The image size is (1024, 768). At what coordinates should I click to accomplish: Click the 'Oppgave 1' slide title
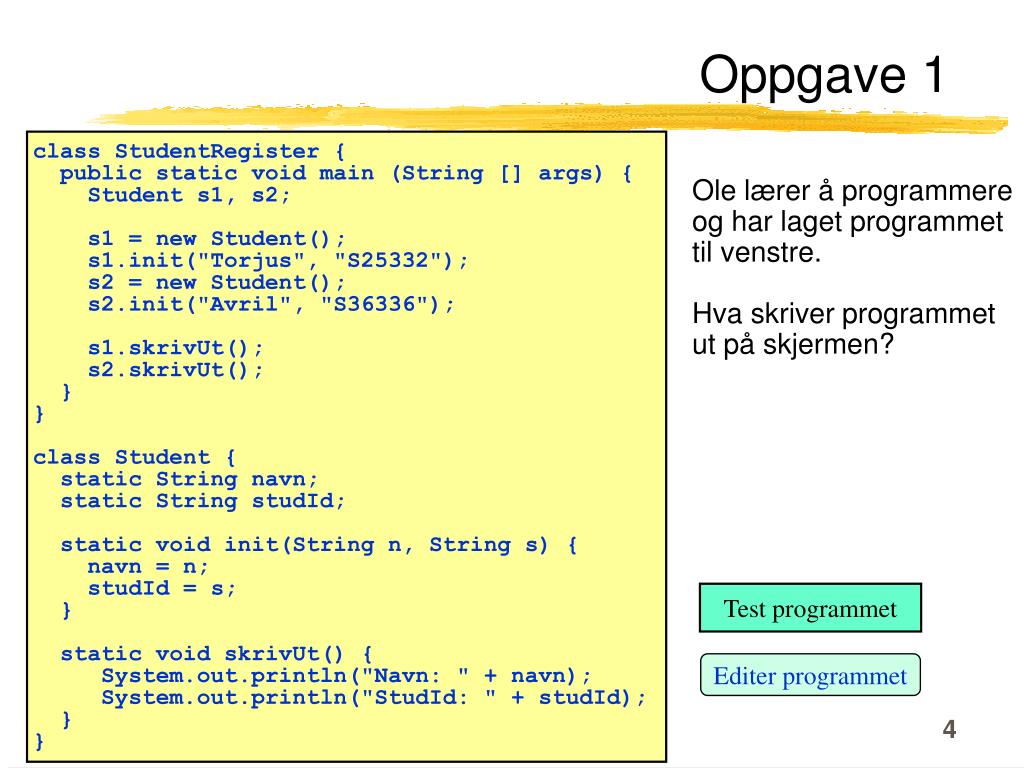click(822, 76)
